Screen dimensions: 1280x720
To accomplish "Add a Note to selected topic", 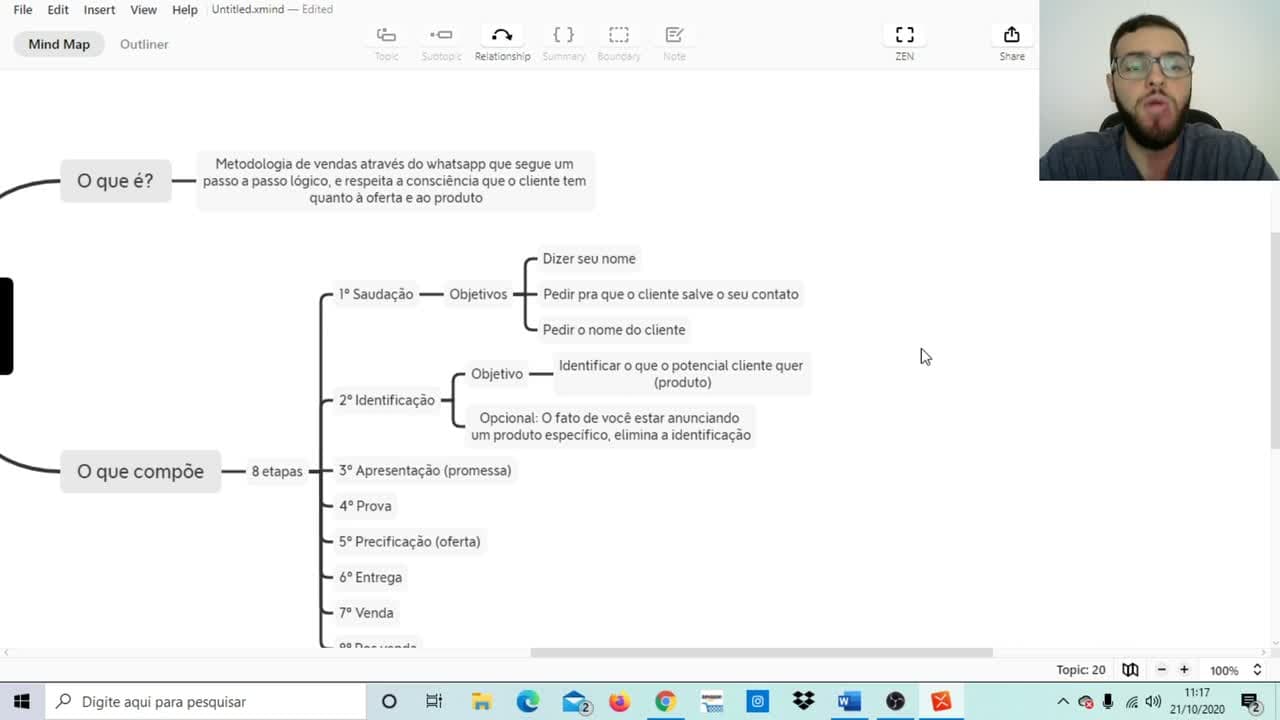I will (x=674, y=43).
